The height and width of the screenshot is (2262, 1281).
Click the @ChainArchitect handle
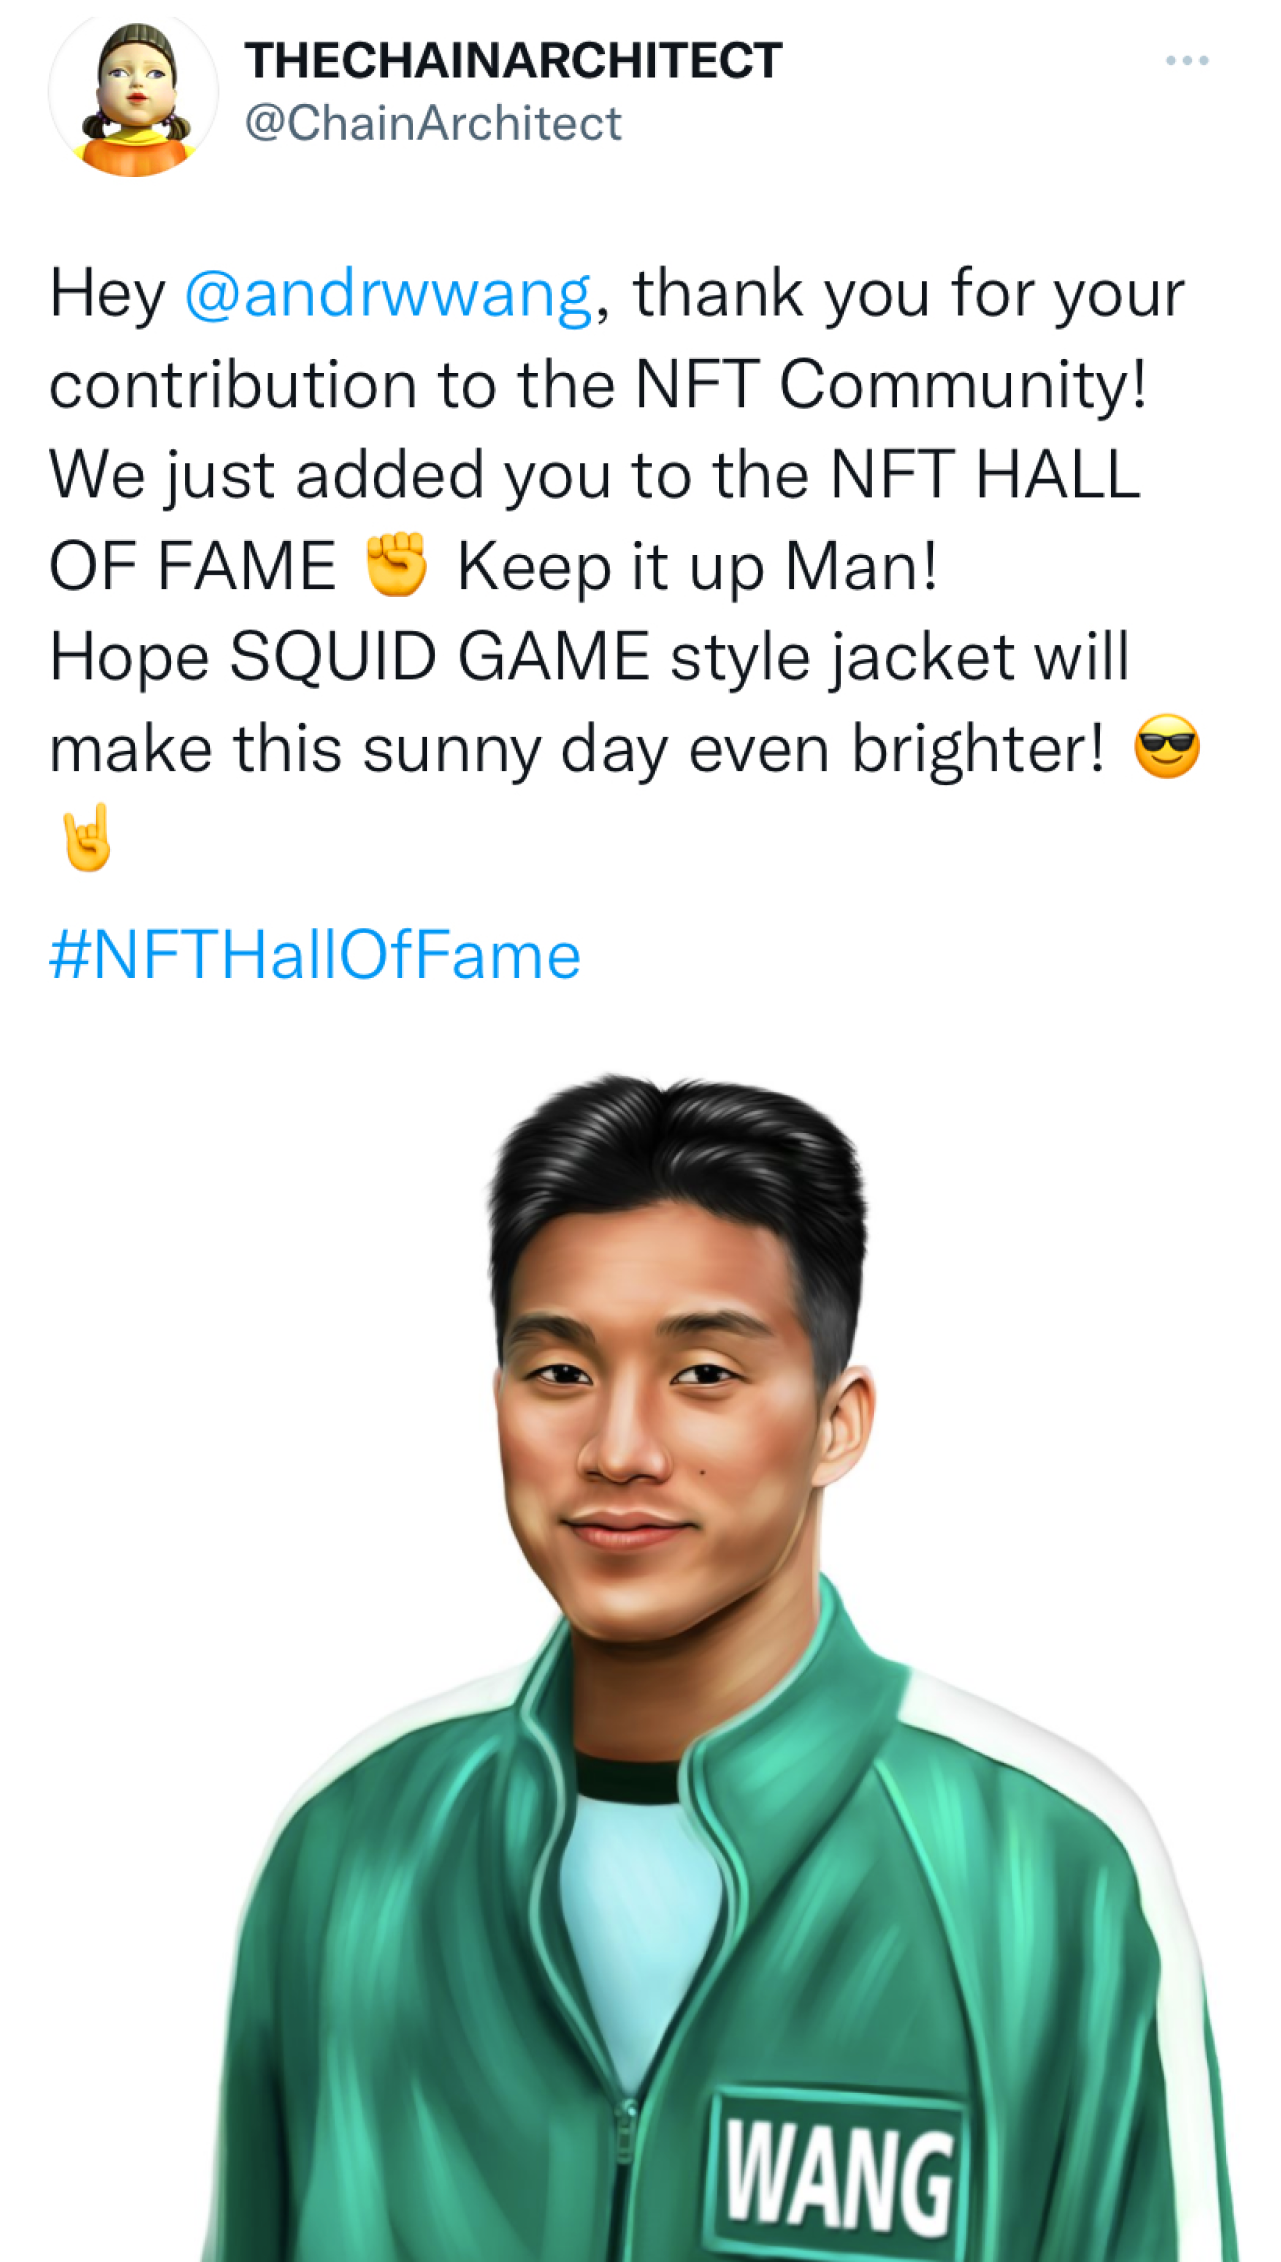tap(433, 124)
